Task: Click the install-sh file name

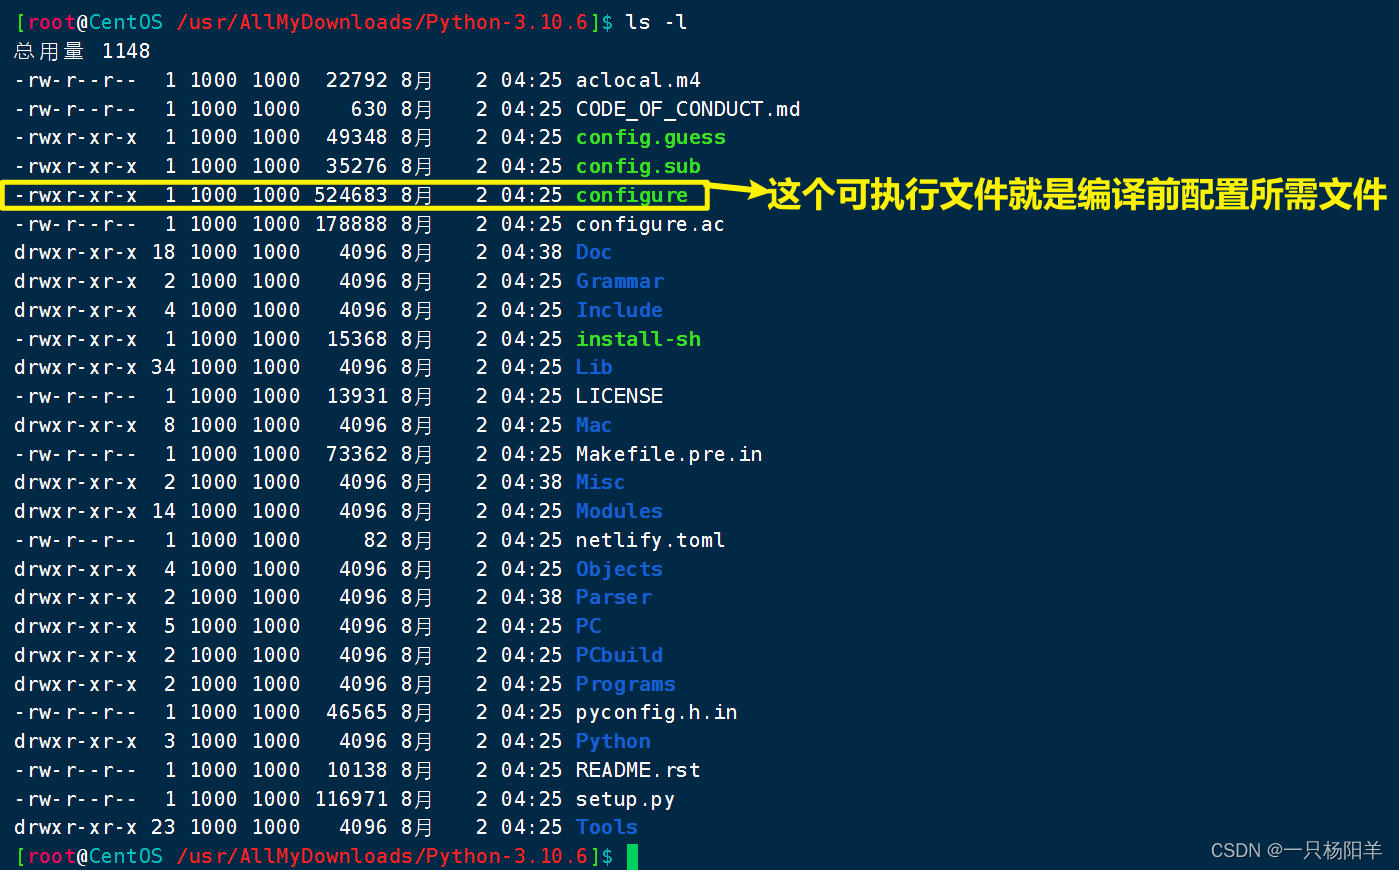Action: [x=638, y=339]
